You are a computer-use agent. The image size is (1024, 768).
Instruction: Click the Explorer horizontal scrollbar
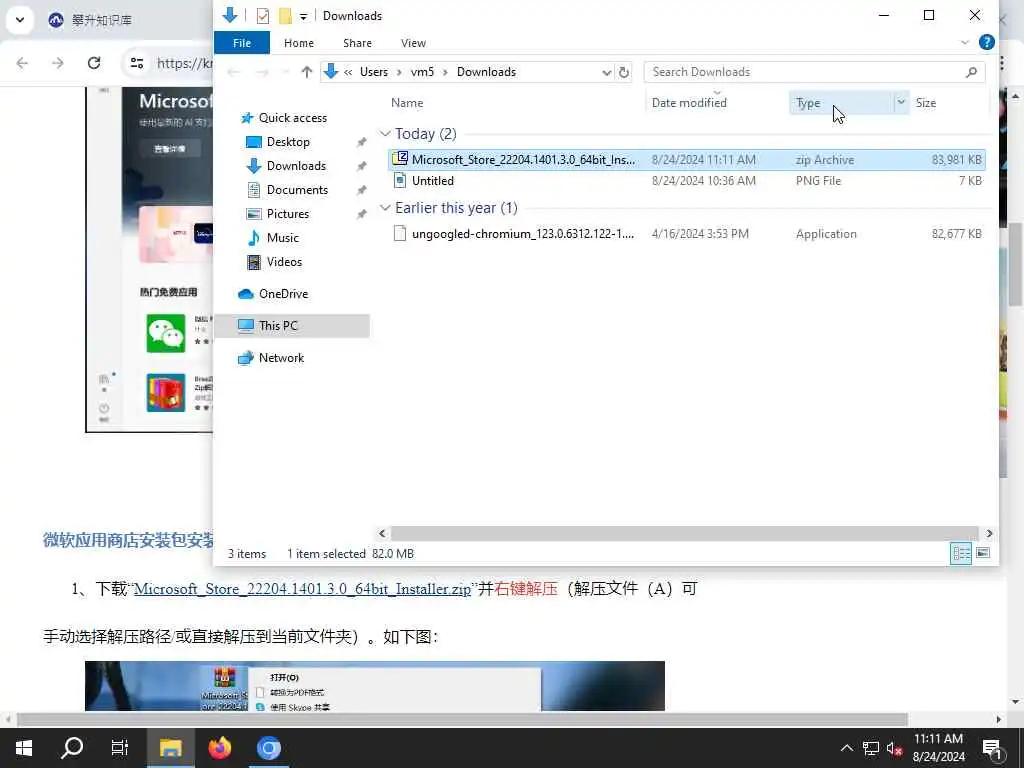coord(684,534)
